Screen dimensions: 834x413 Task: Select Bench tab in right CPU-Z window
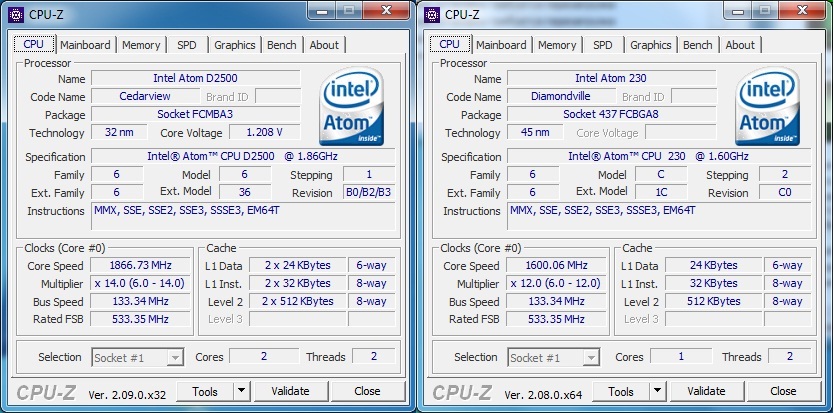point(698,45)
